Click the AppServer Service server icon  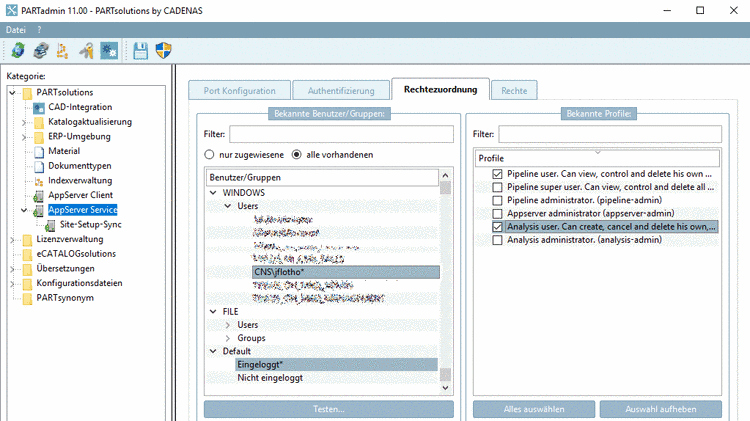point(39,210)
